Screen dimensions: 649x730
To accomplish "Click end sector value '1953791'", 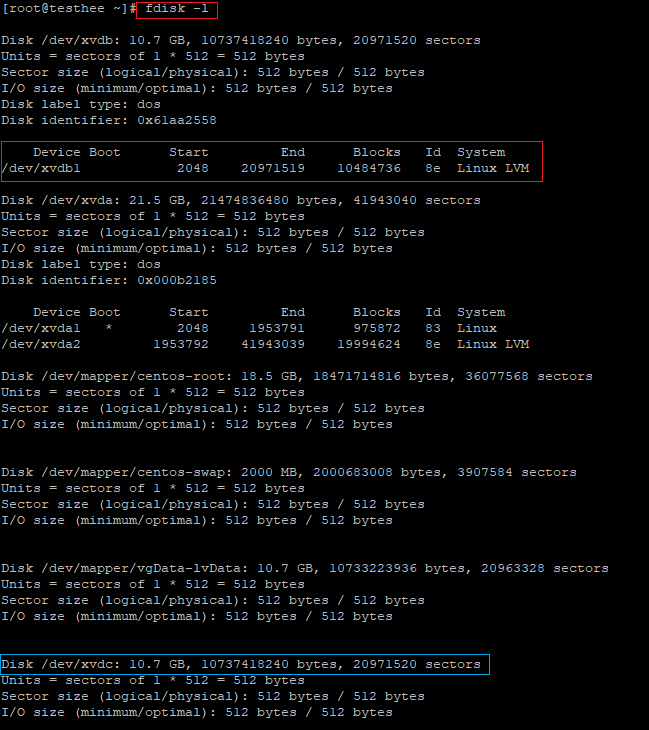I will click(x=277, y=329).
